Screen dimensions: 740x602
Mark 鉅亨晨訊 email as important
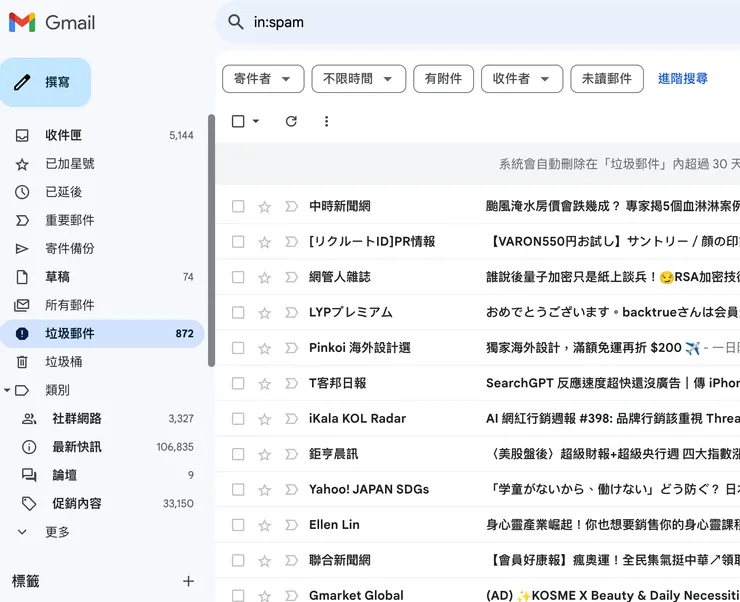(292, 454)
